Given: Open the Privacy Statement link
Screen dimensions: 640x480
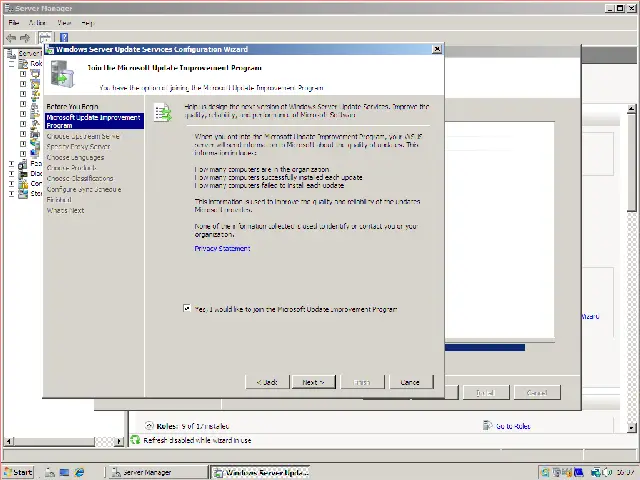Looking at the screenshot, I should 222,248.
